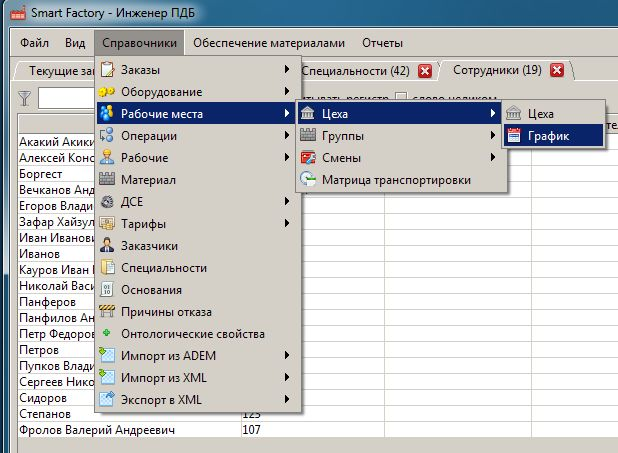Click the Рабочие worker icon
618x453 pixels.
click(107, 158)
